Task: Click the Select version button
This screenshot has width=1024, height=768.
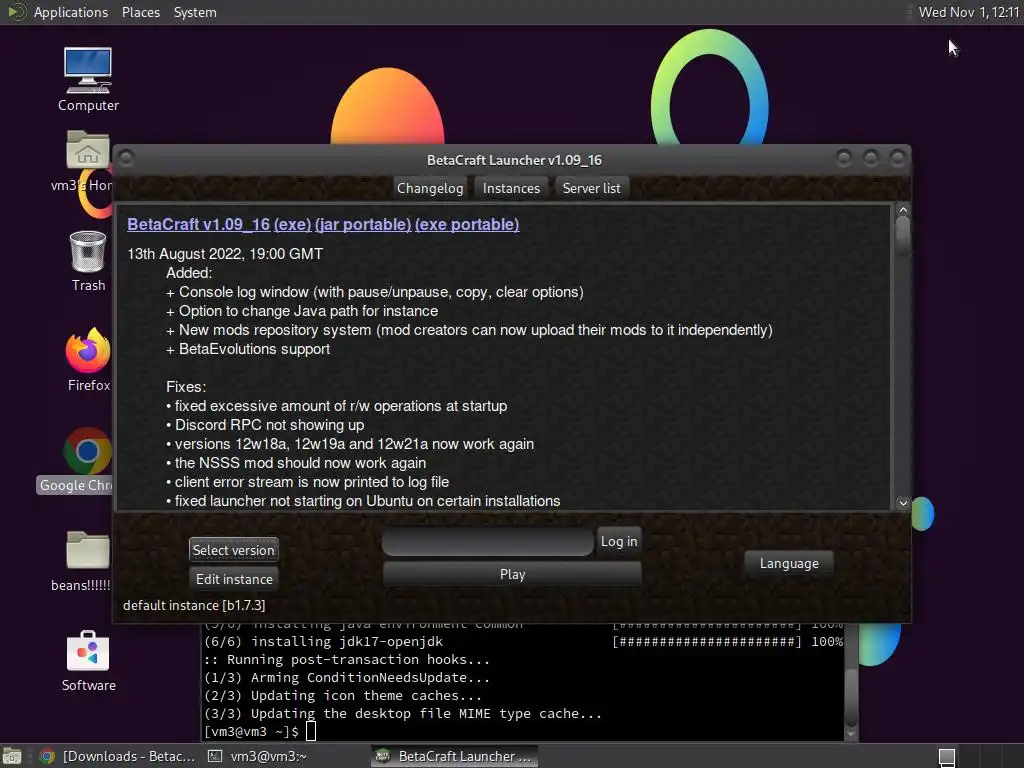Action: (234, 550)
